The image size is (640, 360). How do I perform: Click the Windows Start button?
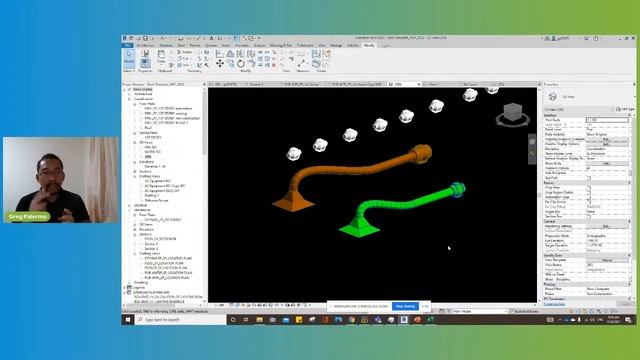pyautogui.click(x=128, y=320)
